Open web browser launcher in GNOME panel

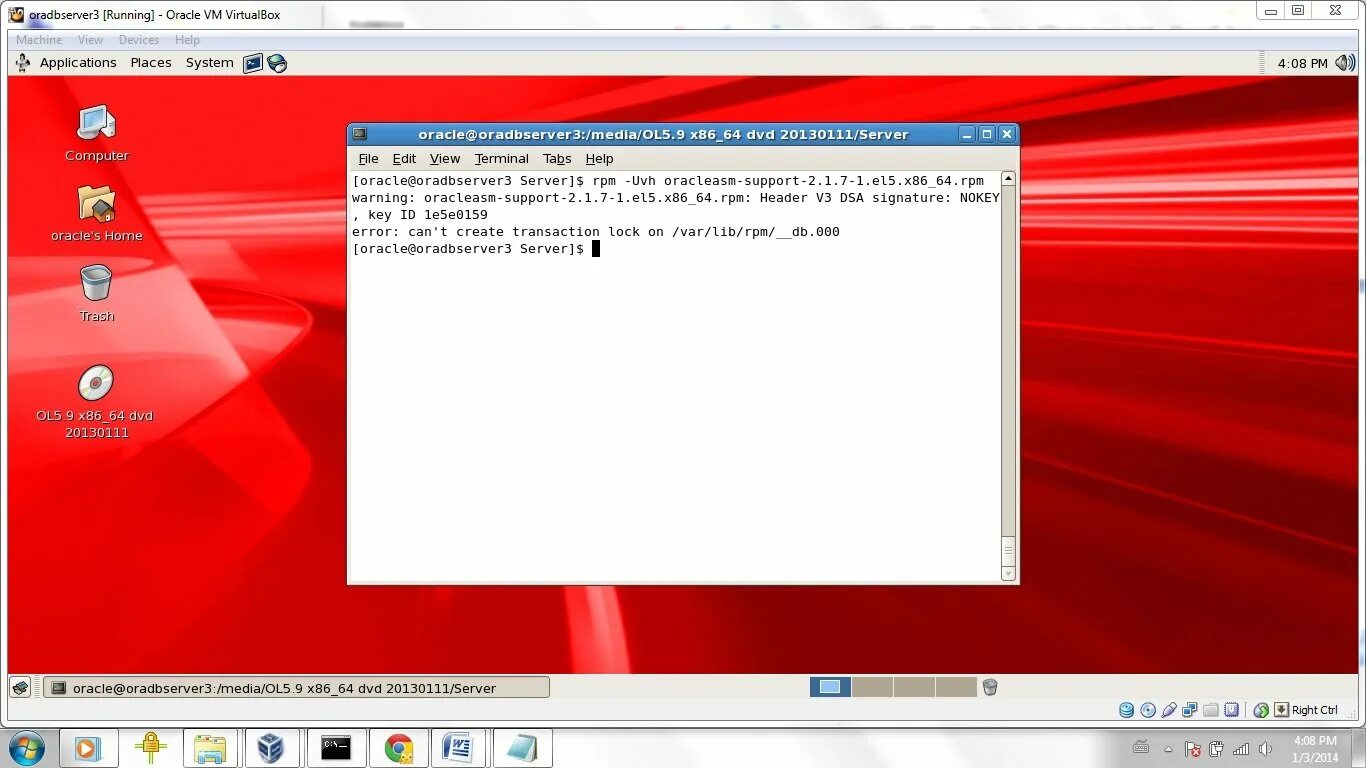coord(277,63)
